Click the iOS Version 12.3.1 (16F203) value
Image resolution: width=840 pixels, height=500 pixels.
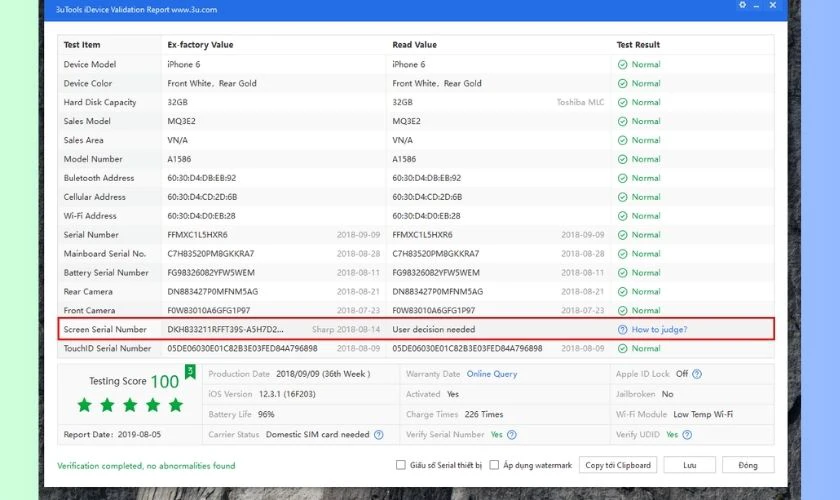(287, 394)
